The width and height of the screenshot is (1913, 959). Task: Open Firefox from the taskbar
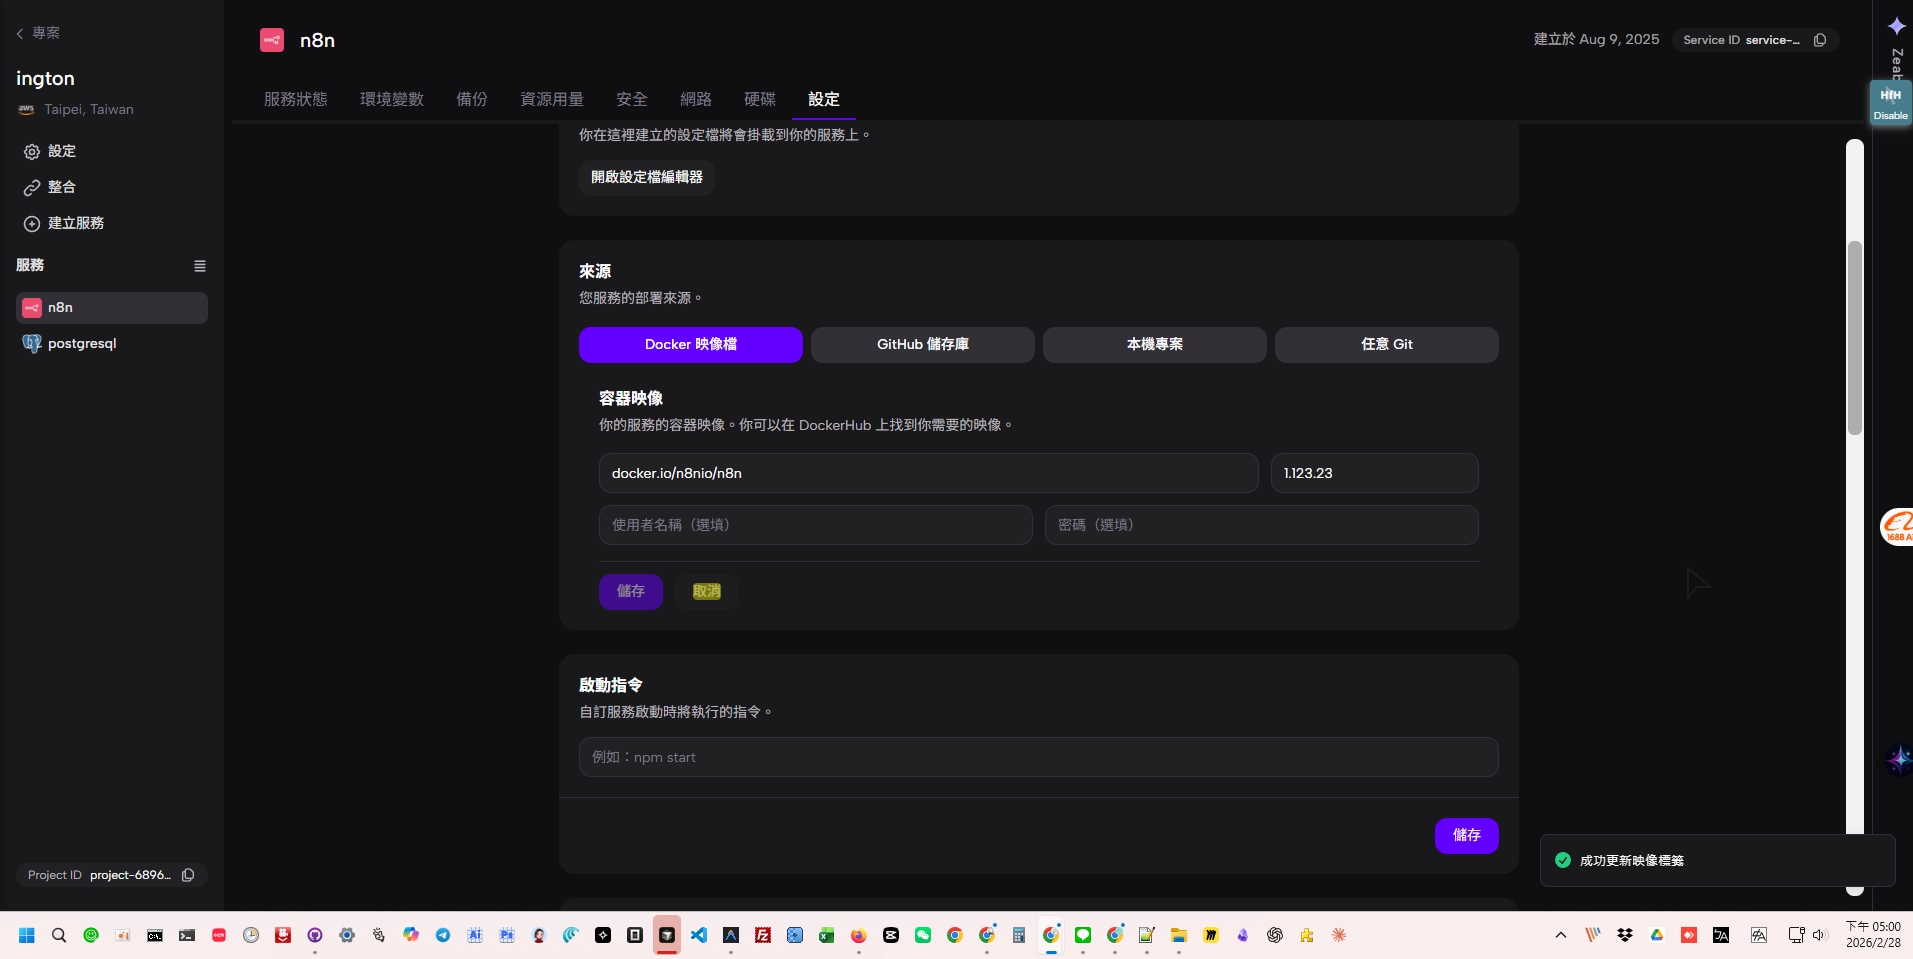click(x=859, y=936)
